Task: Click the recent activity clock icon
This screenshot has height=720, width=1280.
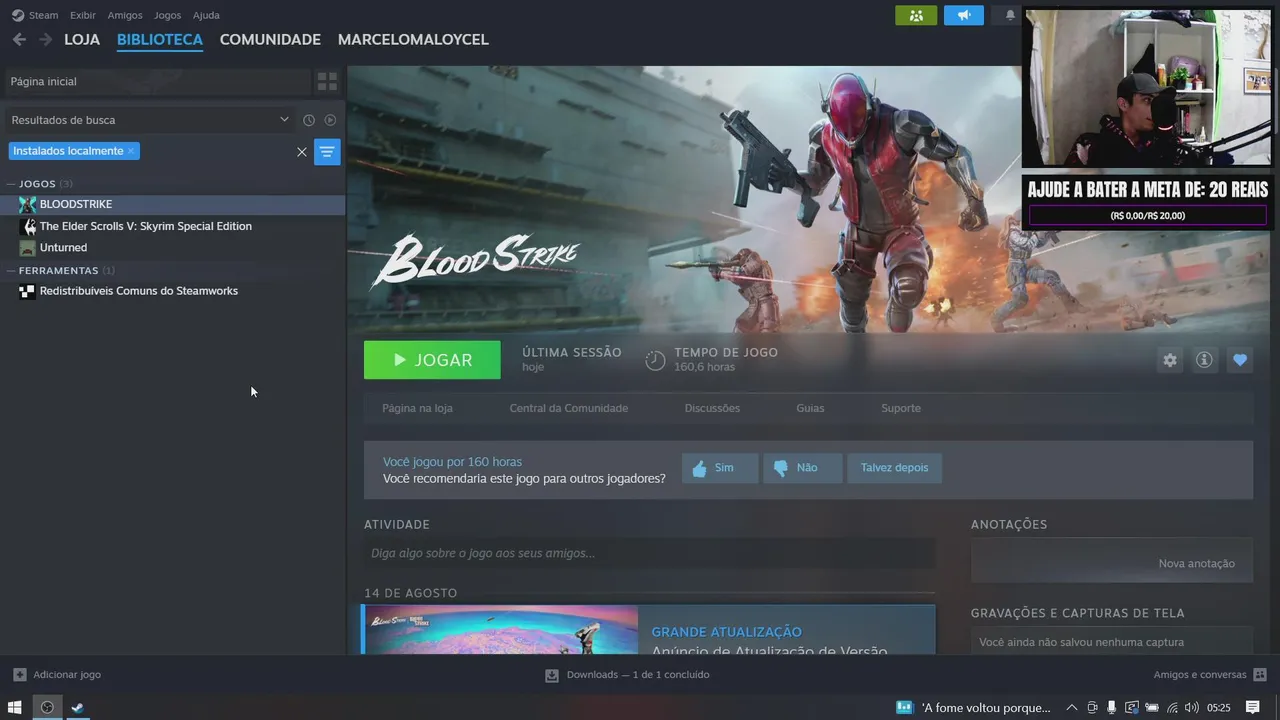Action: (x=309, y=120)
